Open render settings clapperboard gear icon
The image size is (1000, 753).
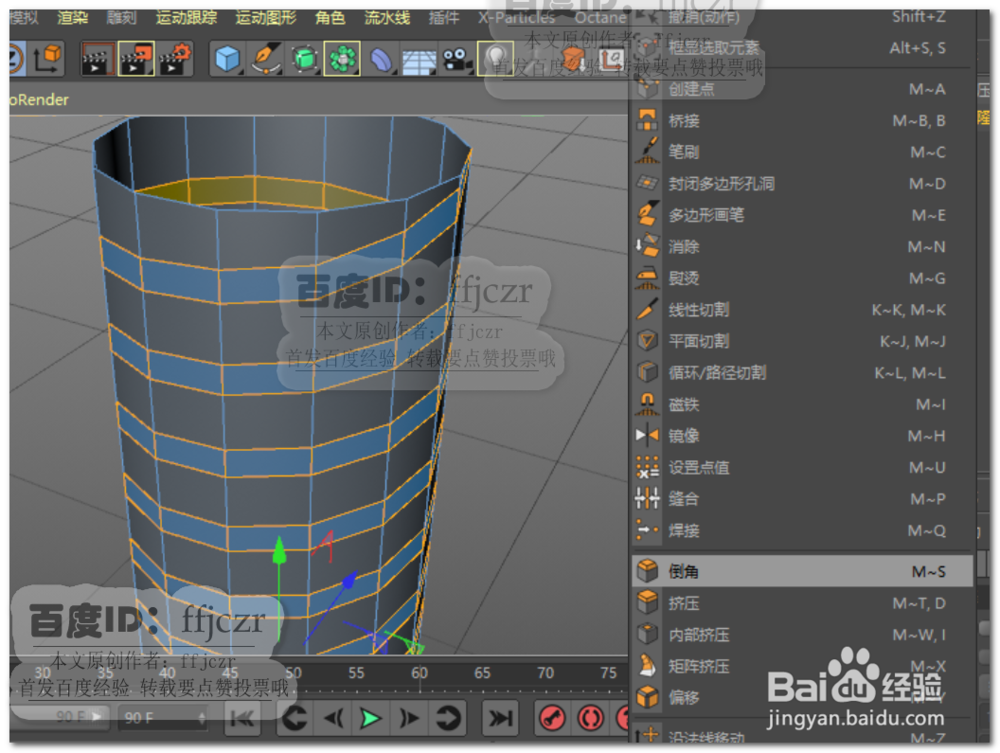coord(175,59)
